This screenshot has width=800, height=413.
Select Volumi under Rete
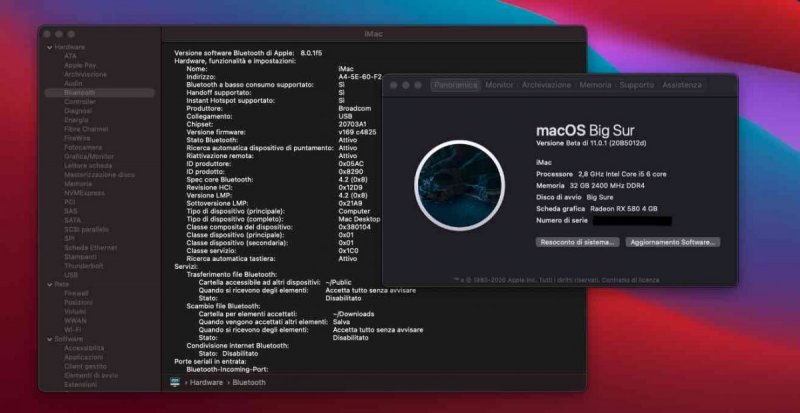(74, 311)
